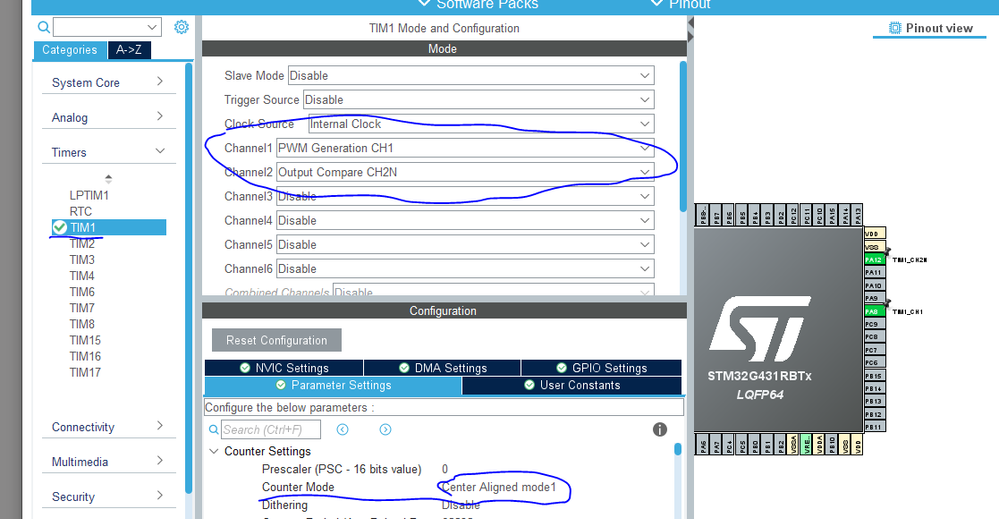
Task: Click the PC9 pin on the chip
Action: pyautogui.click(x=874, y=324)
